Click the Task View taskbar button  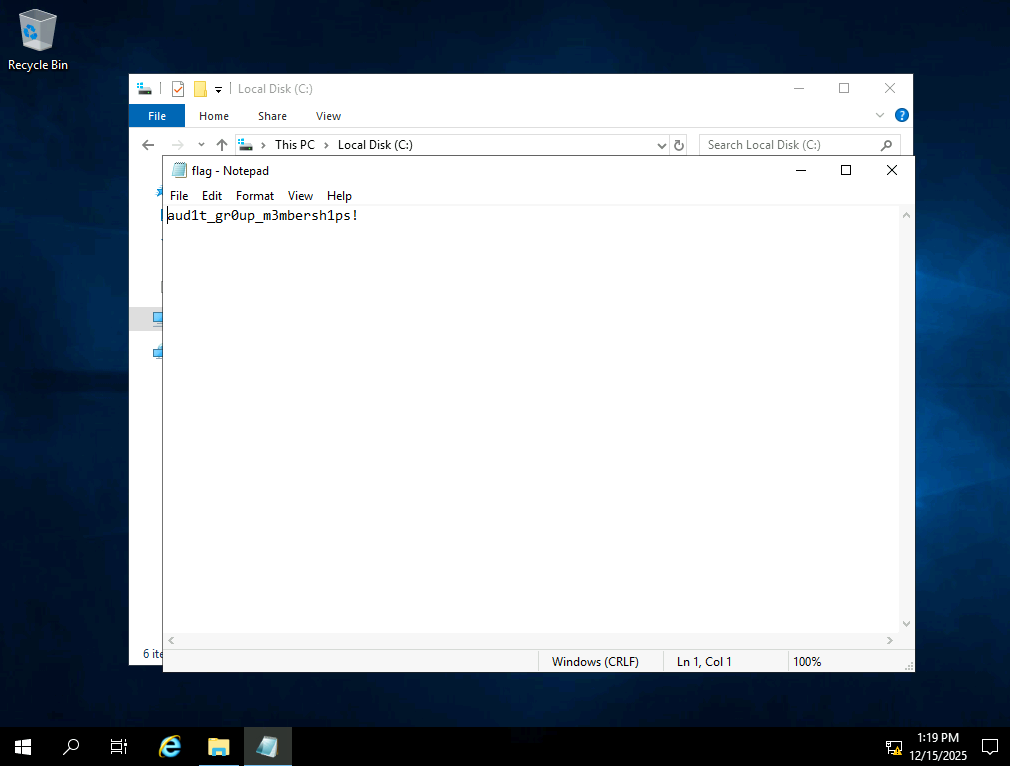tap(118, 746)
